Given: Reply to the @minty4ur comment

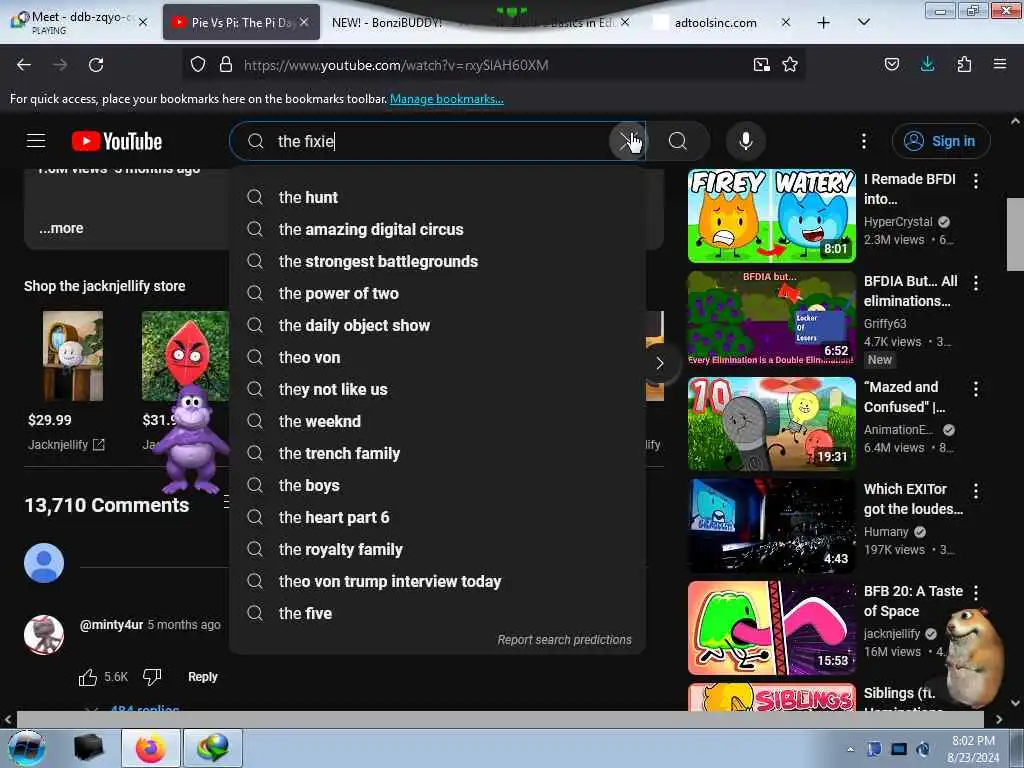Looking at the screenshot, I should click(202, 677).
